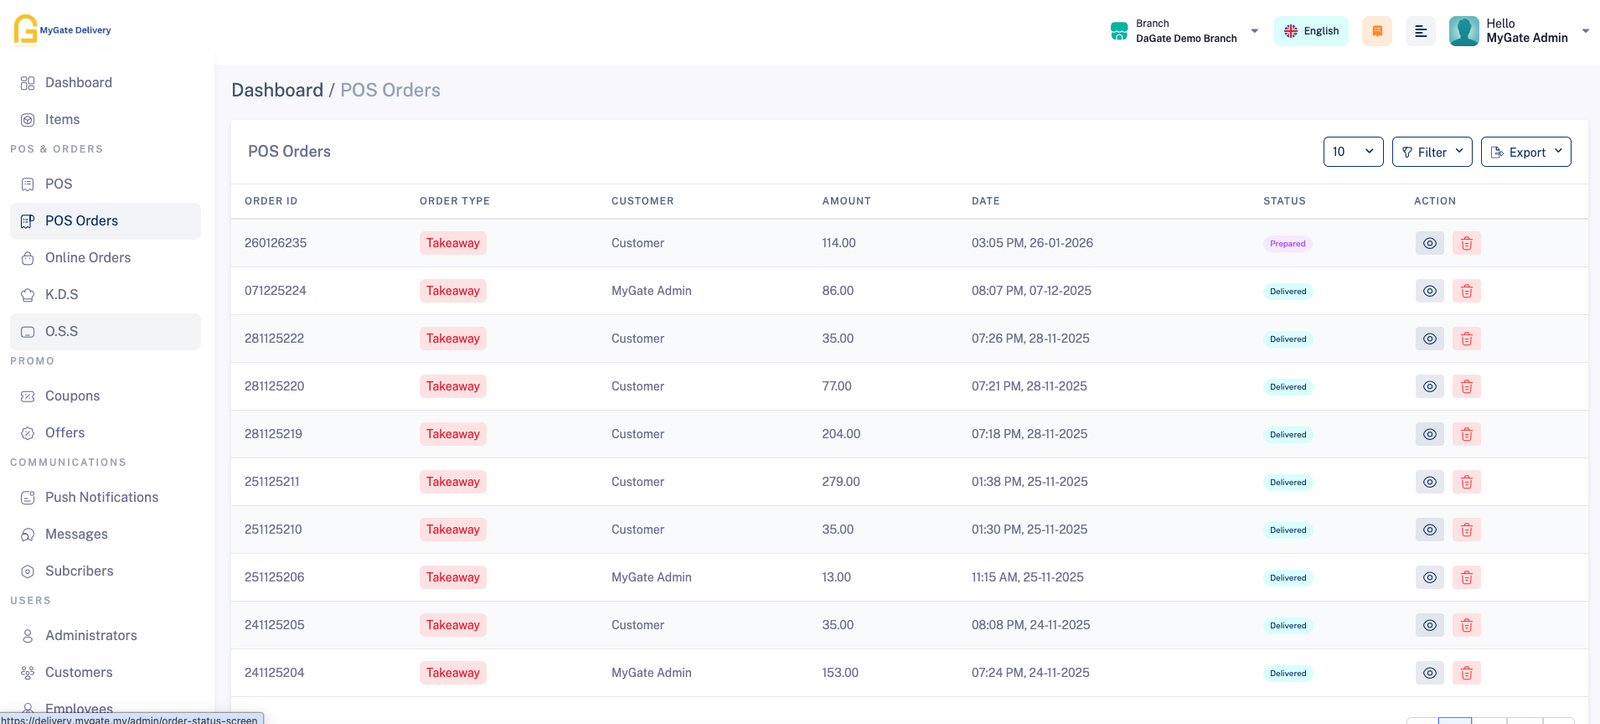Delete order 241125204 via trash icon
The height and width of the screenshot is (724, 1600).
pos(1466,673)
